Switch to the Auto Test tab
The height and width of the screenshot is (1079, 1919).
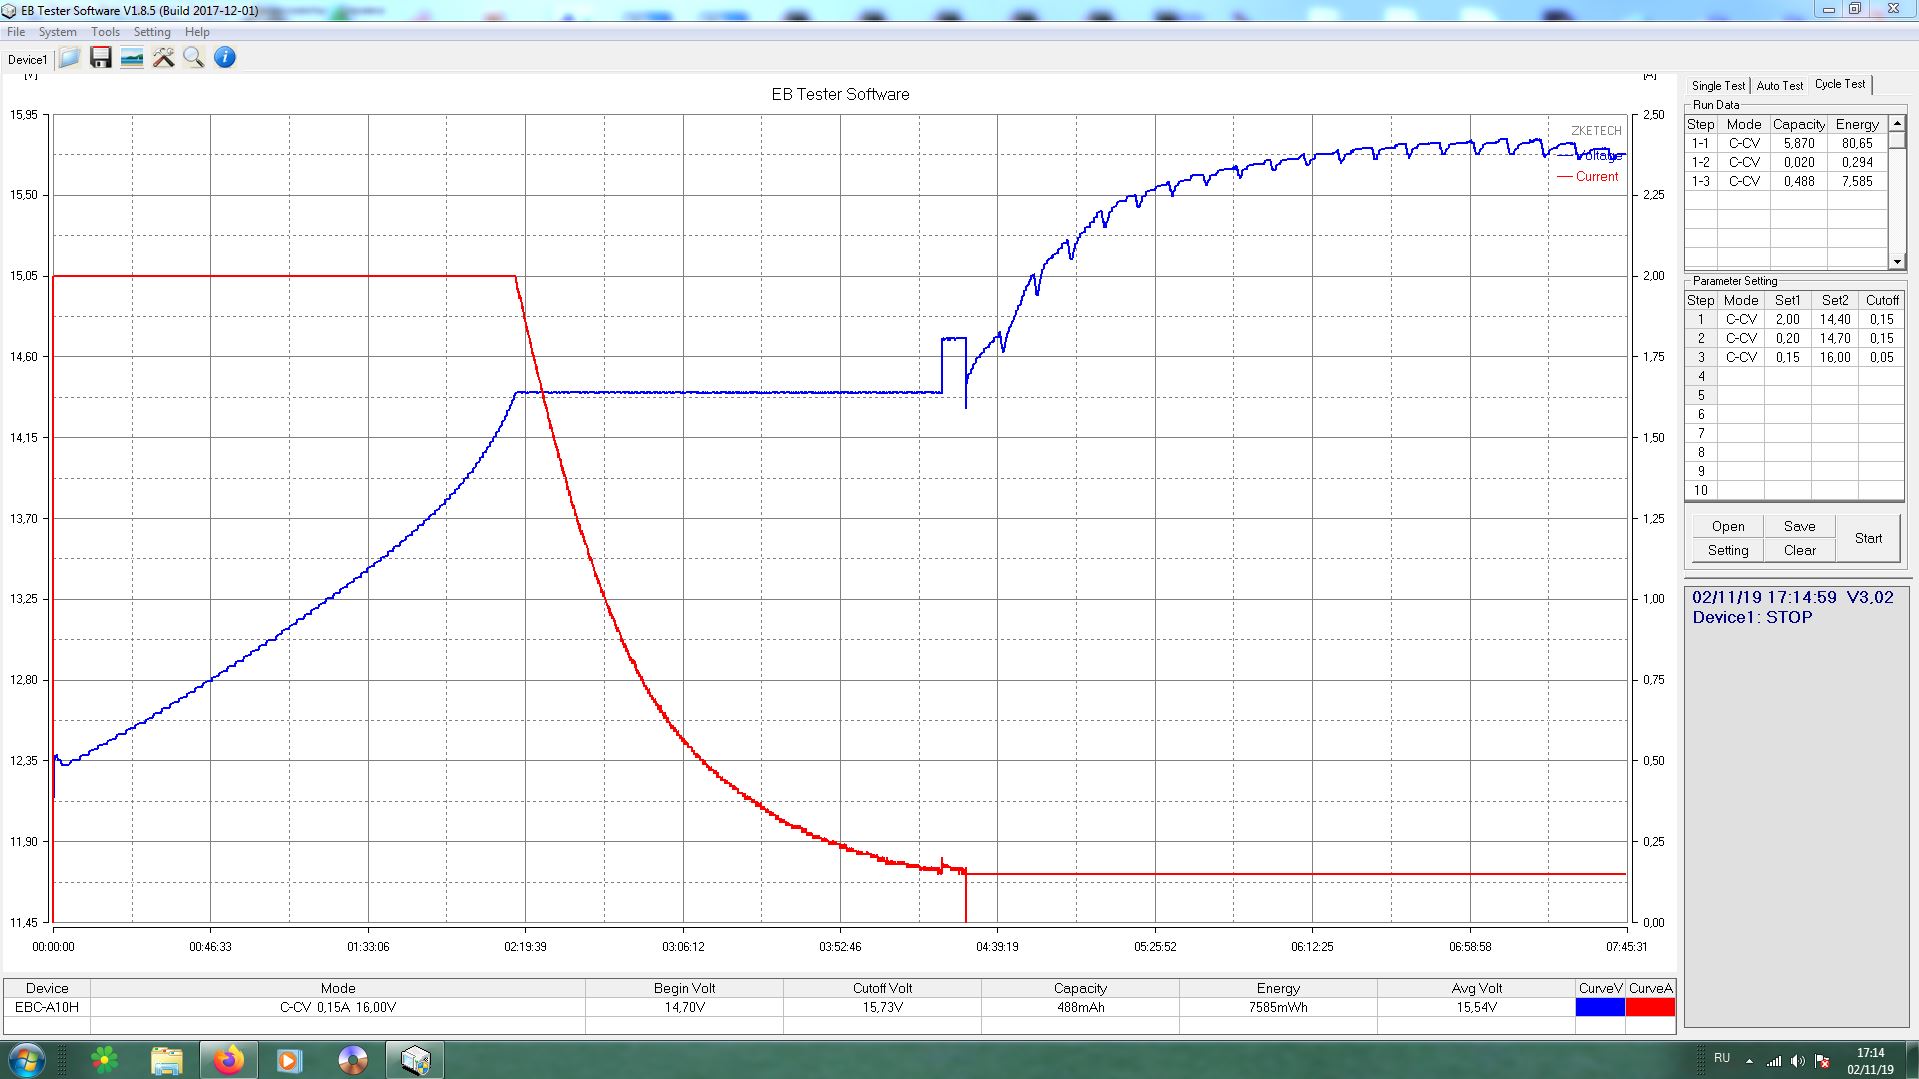coord(1780,86)
